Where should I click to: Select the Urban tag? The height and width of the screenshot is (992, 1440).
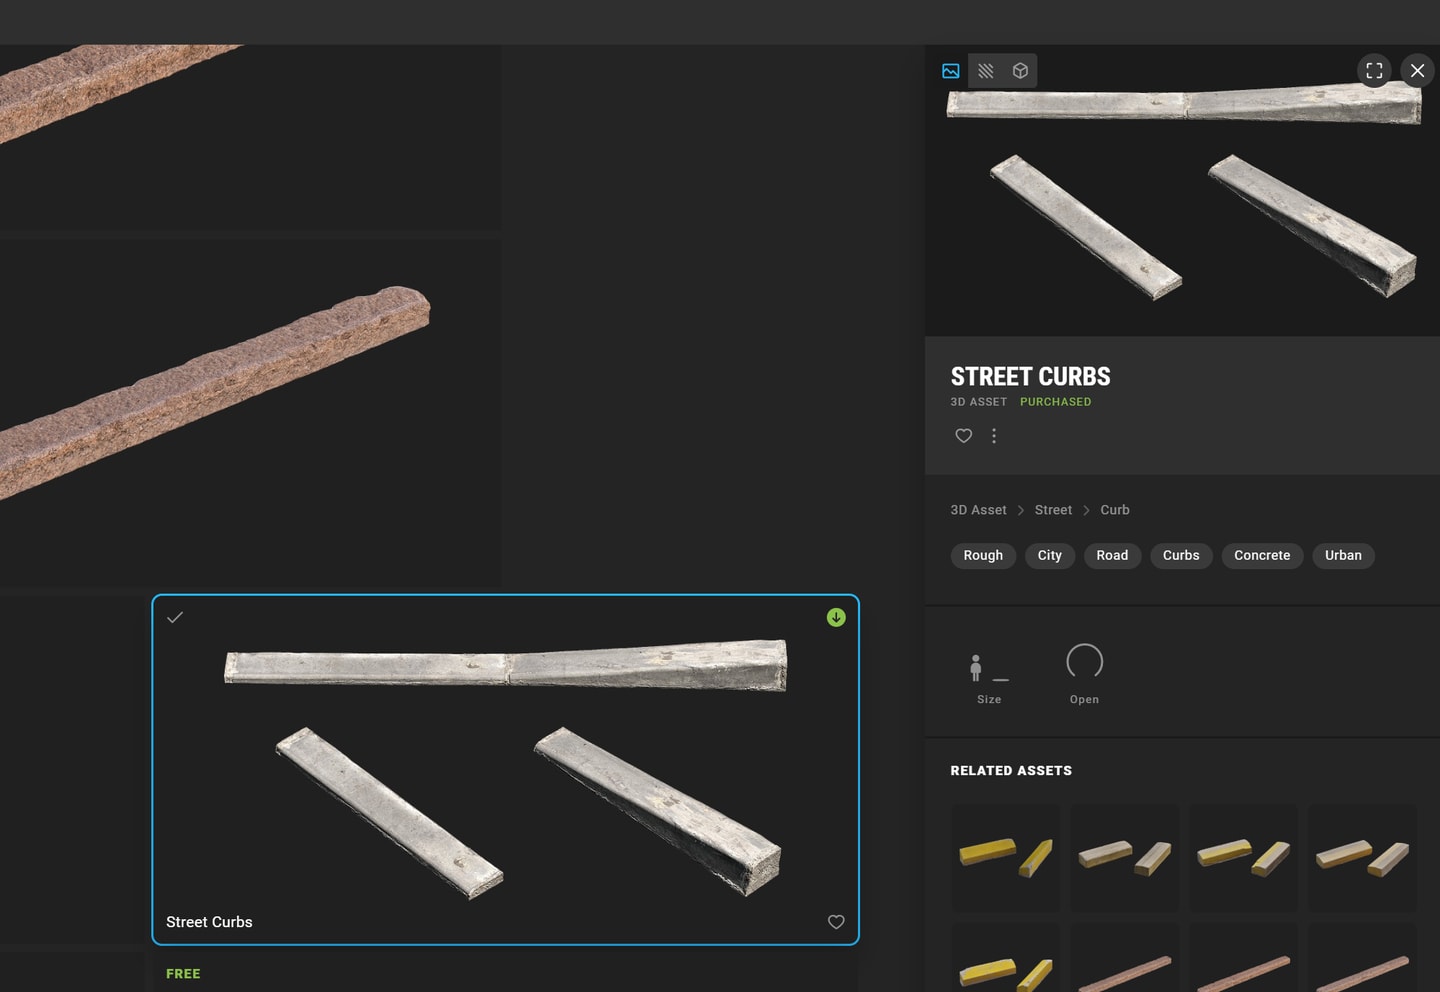[1343, 556]
